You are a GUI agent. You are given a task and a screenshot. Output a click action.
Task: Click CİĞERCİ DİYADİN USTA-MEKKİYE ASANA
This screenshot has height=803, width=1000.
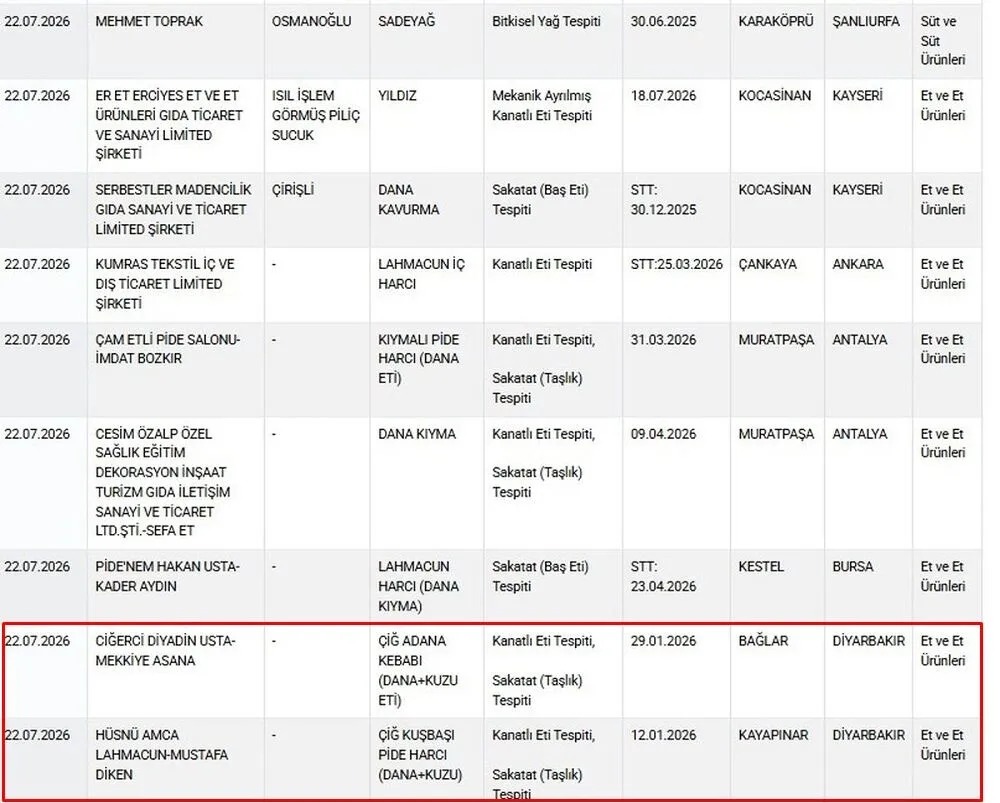(165, 651)
